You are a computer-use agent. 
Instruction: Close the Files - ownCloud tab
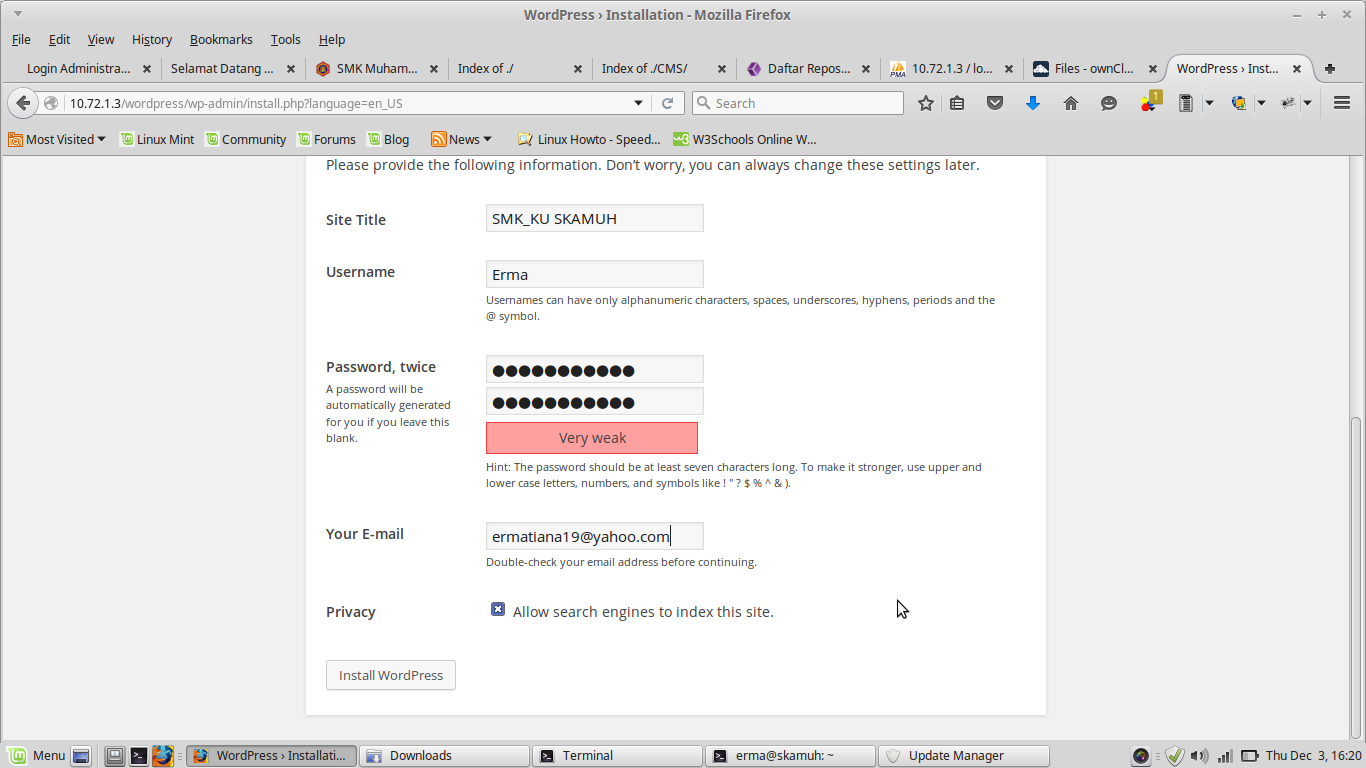1153,69
